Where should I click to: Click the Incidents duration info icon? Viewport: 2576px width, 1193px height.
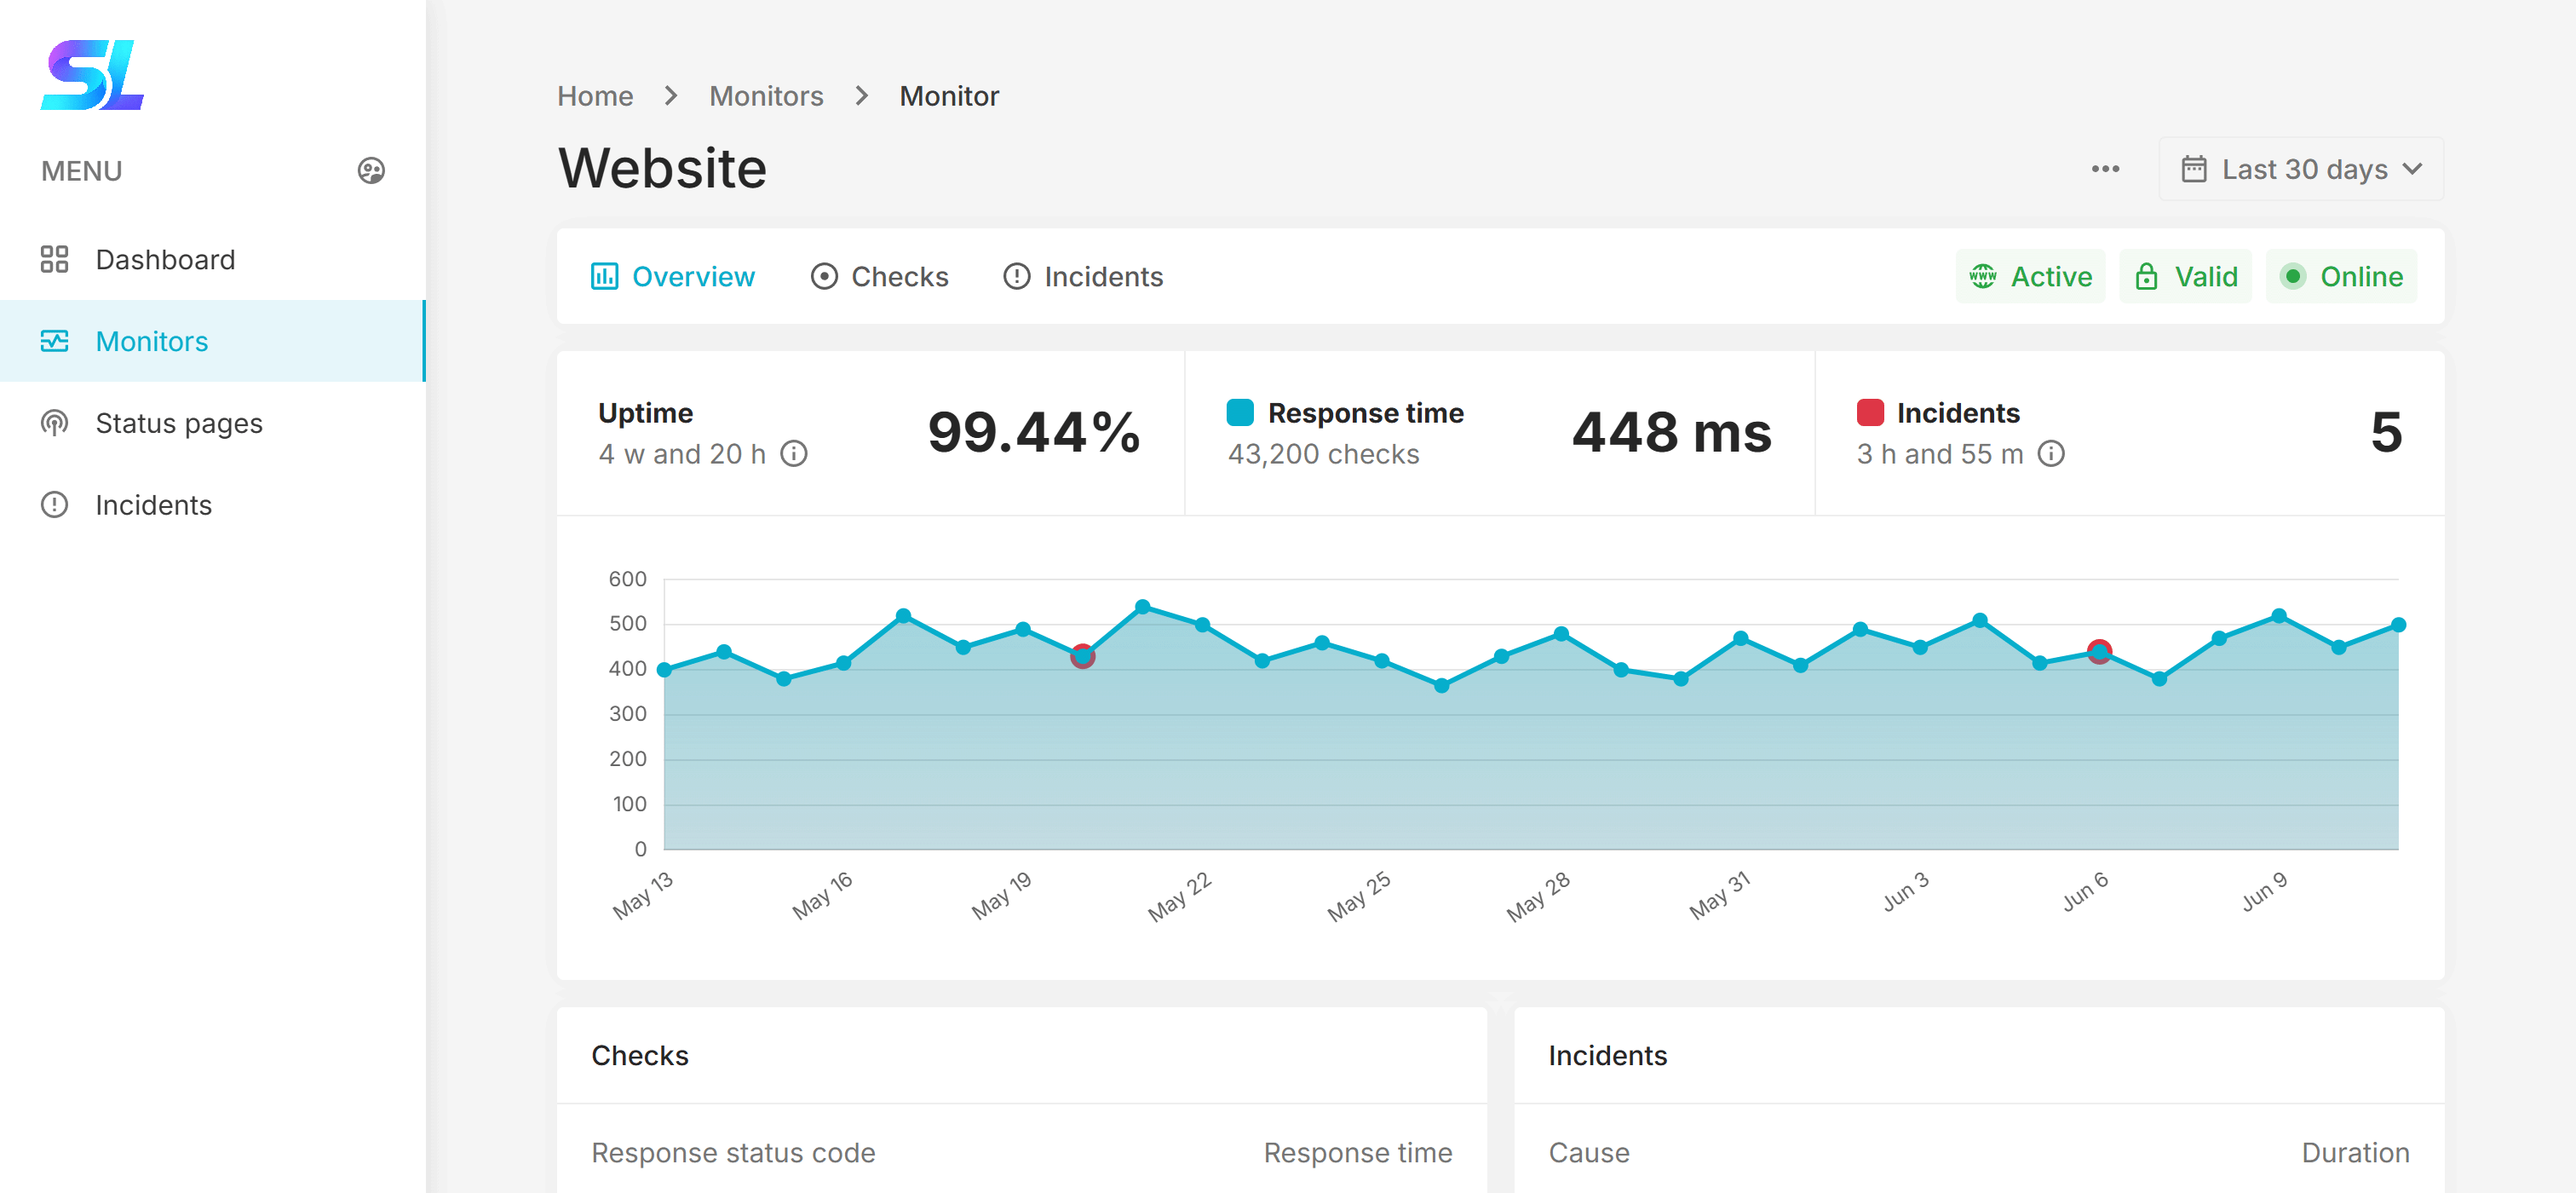(2051, 454)
